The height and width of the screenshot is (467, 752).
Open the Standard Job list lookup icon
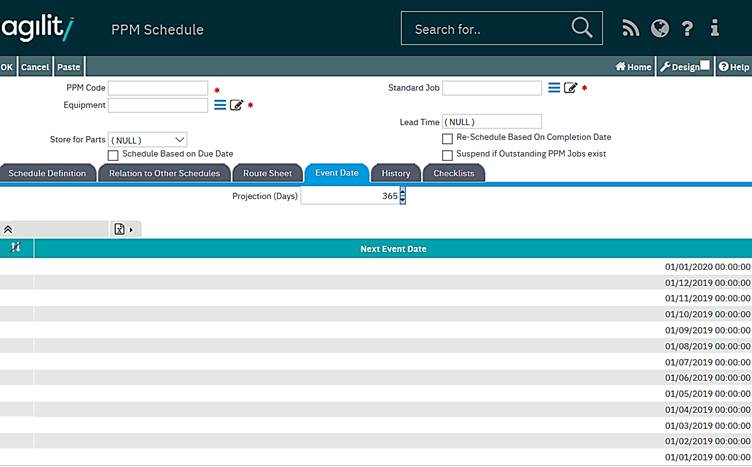554,88
